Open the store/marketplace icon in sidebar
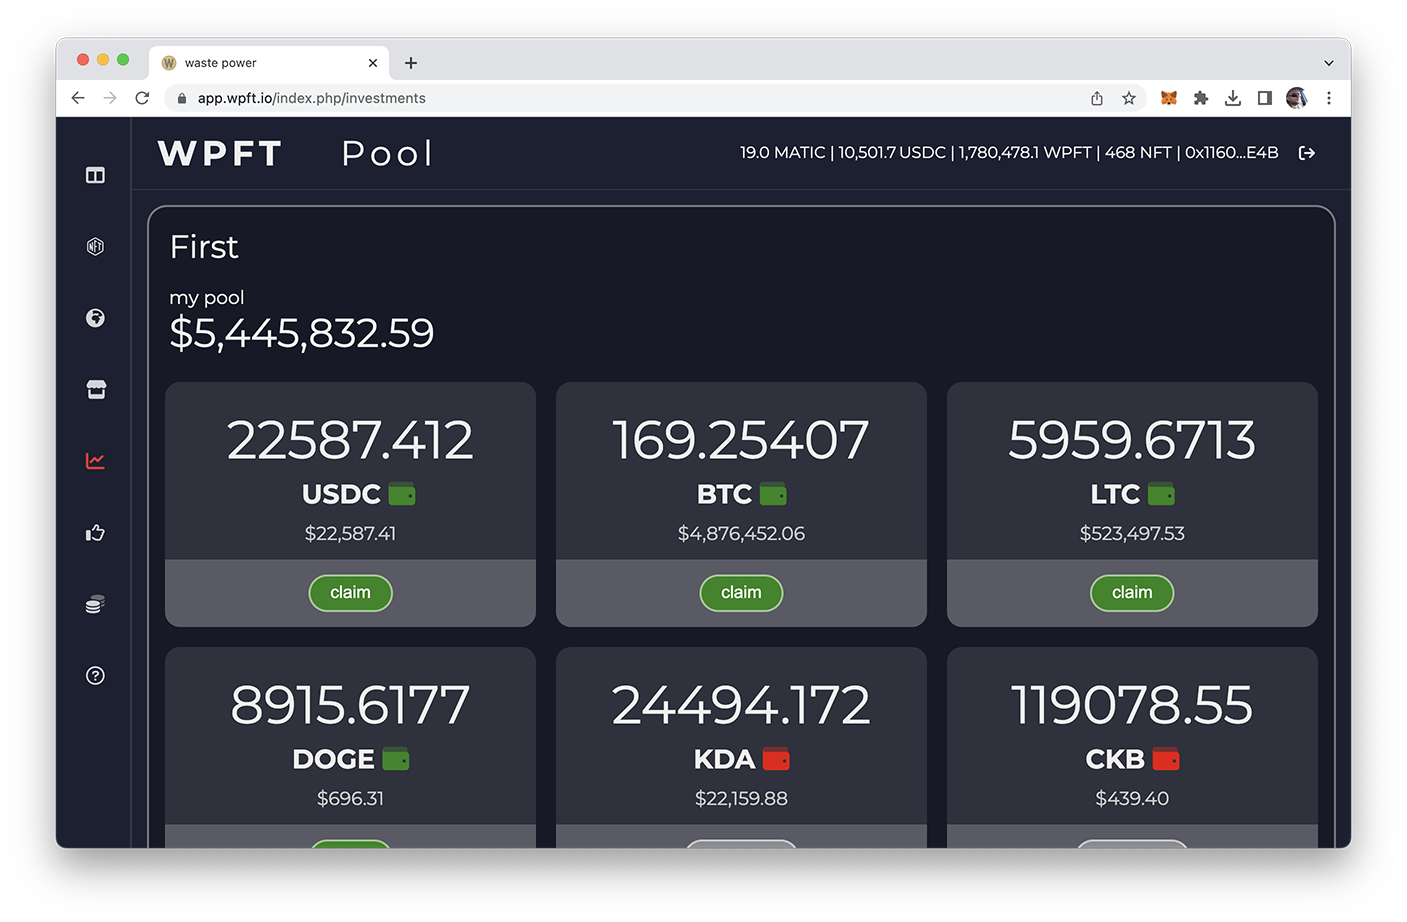Viewport: 1407px width, 922px height. 95,389
